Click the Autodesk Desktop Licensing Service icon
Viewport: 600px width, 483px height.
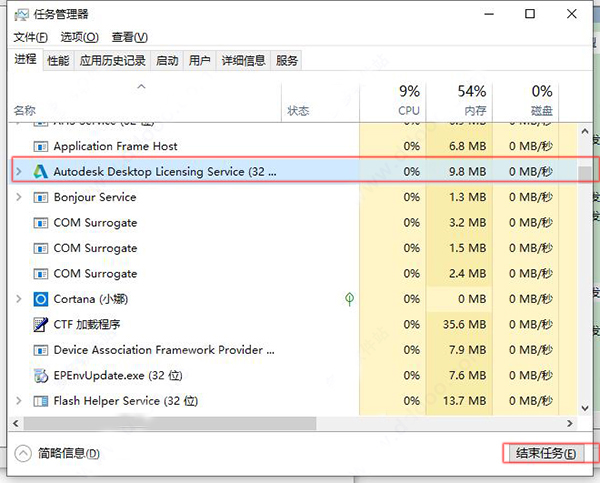(x=41, y=172)
